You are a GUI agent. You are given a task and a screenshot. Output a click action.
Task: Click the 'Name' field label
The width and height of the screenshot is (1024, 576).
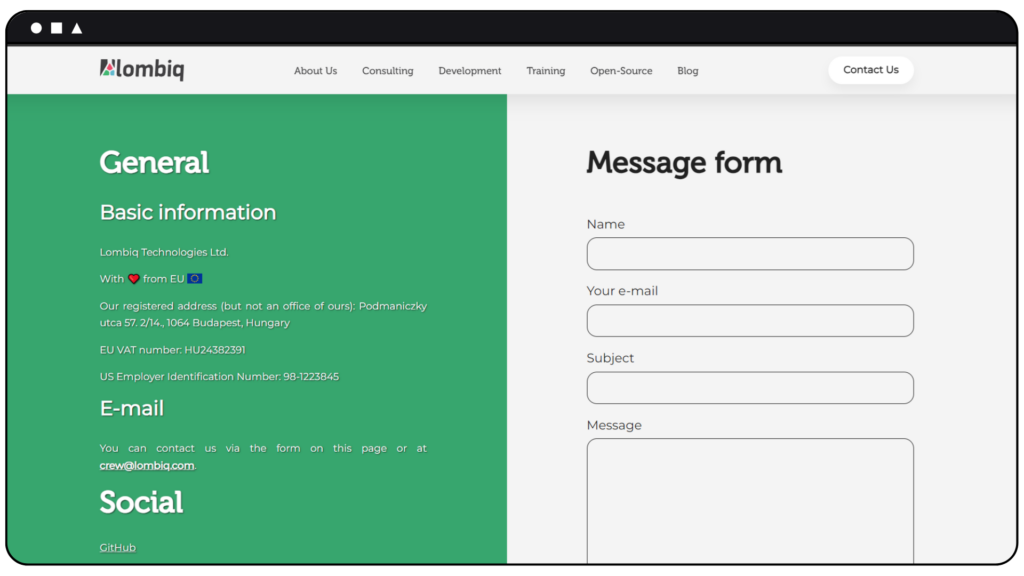(605, 224)
